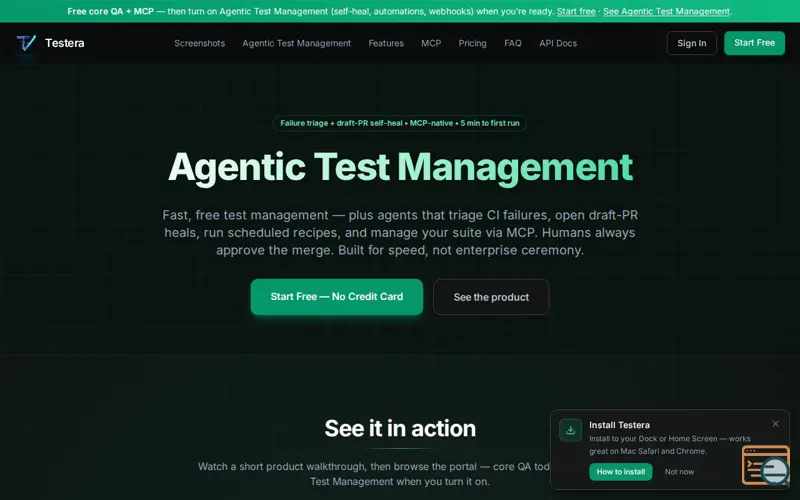This screenshot has height=500, width=800.
Task: Click the Sign In button
Action: coord(692,43)
